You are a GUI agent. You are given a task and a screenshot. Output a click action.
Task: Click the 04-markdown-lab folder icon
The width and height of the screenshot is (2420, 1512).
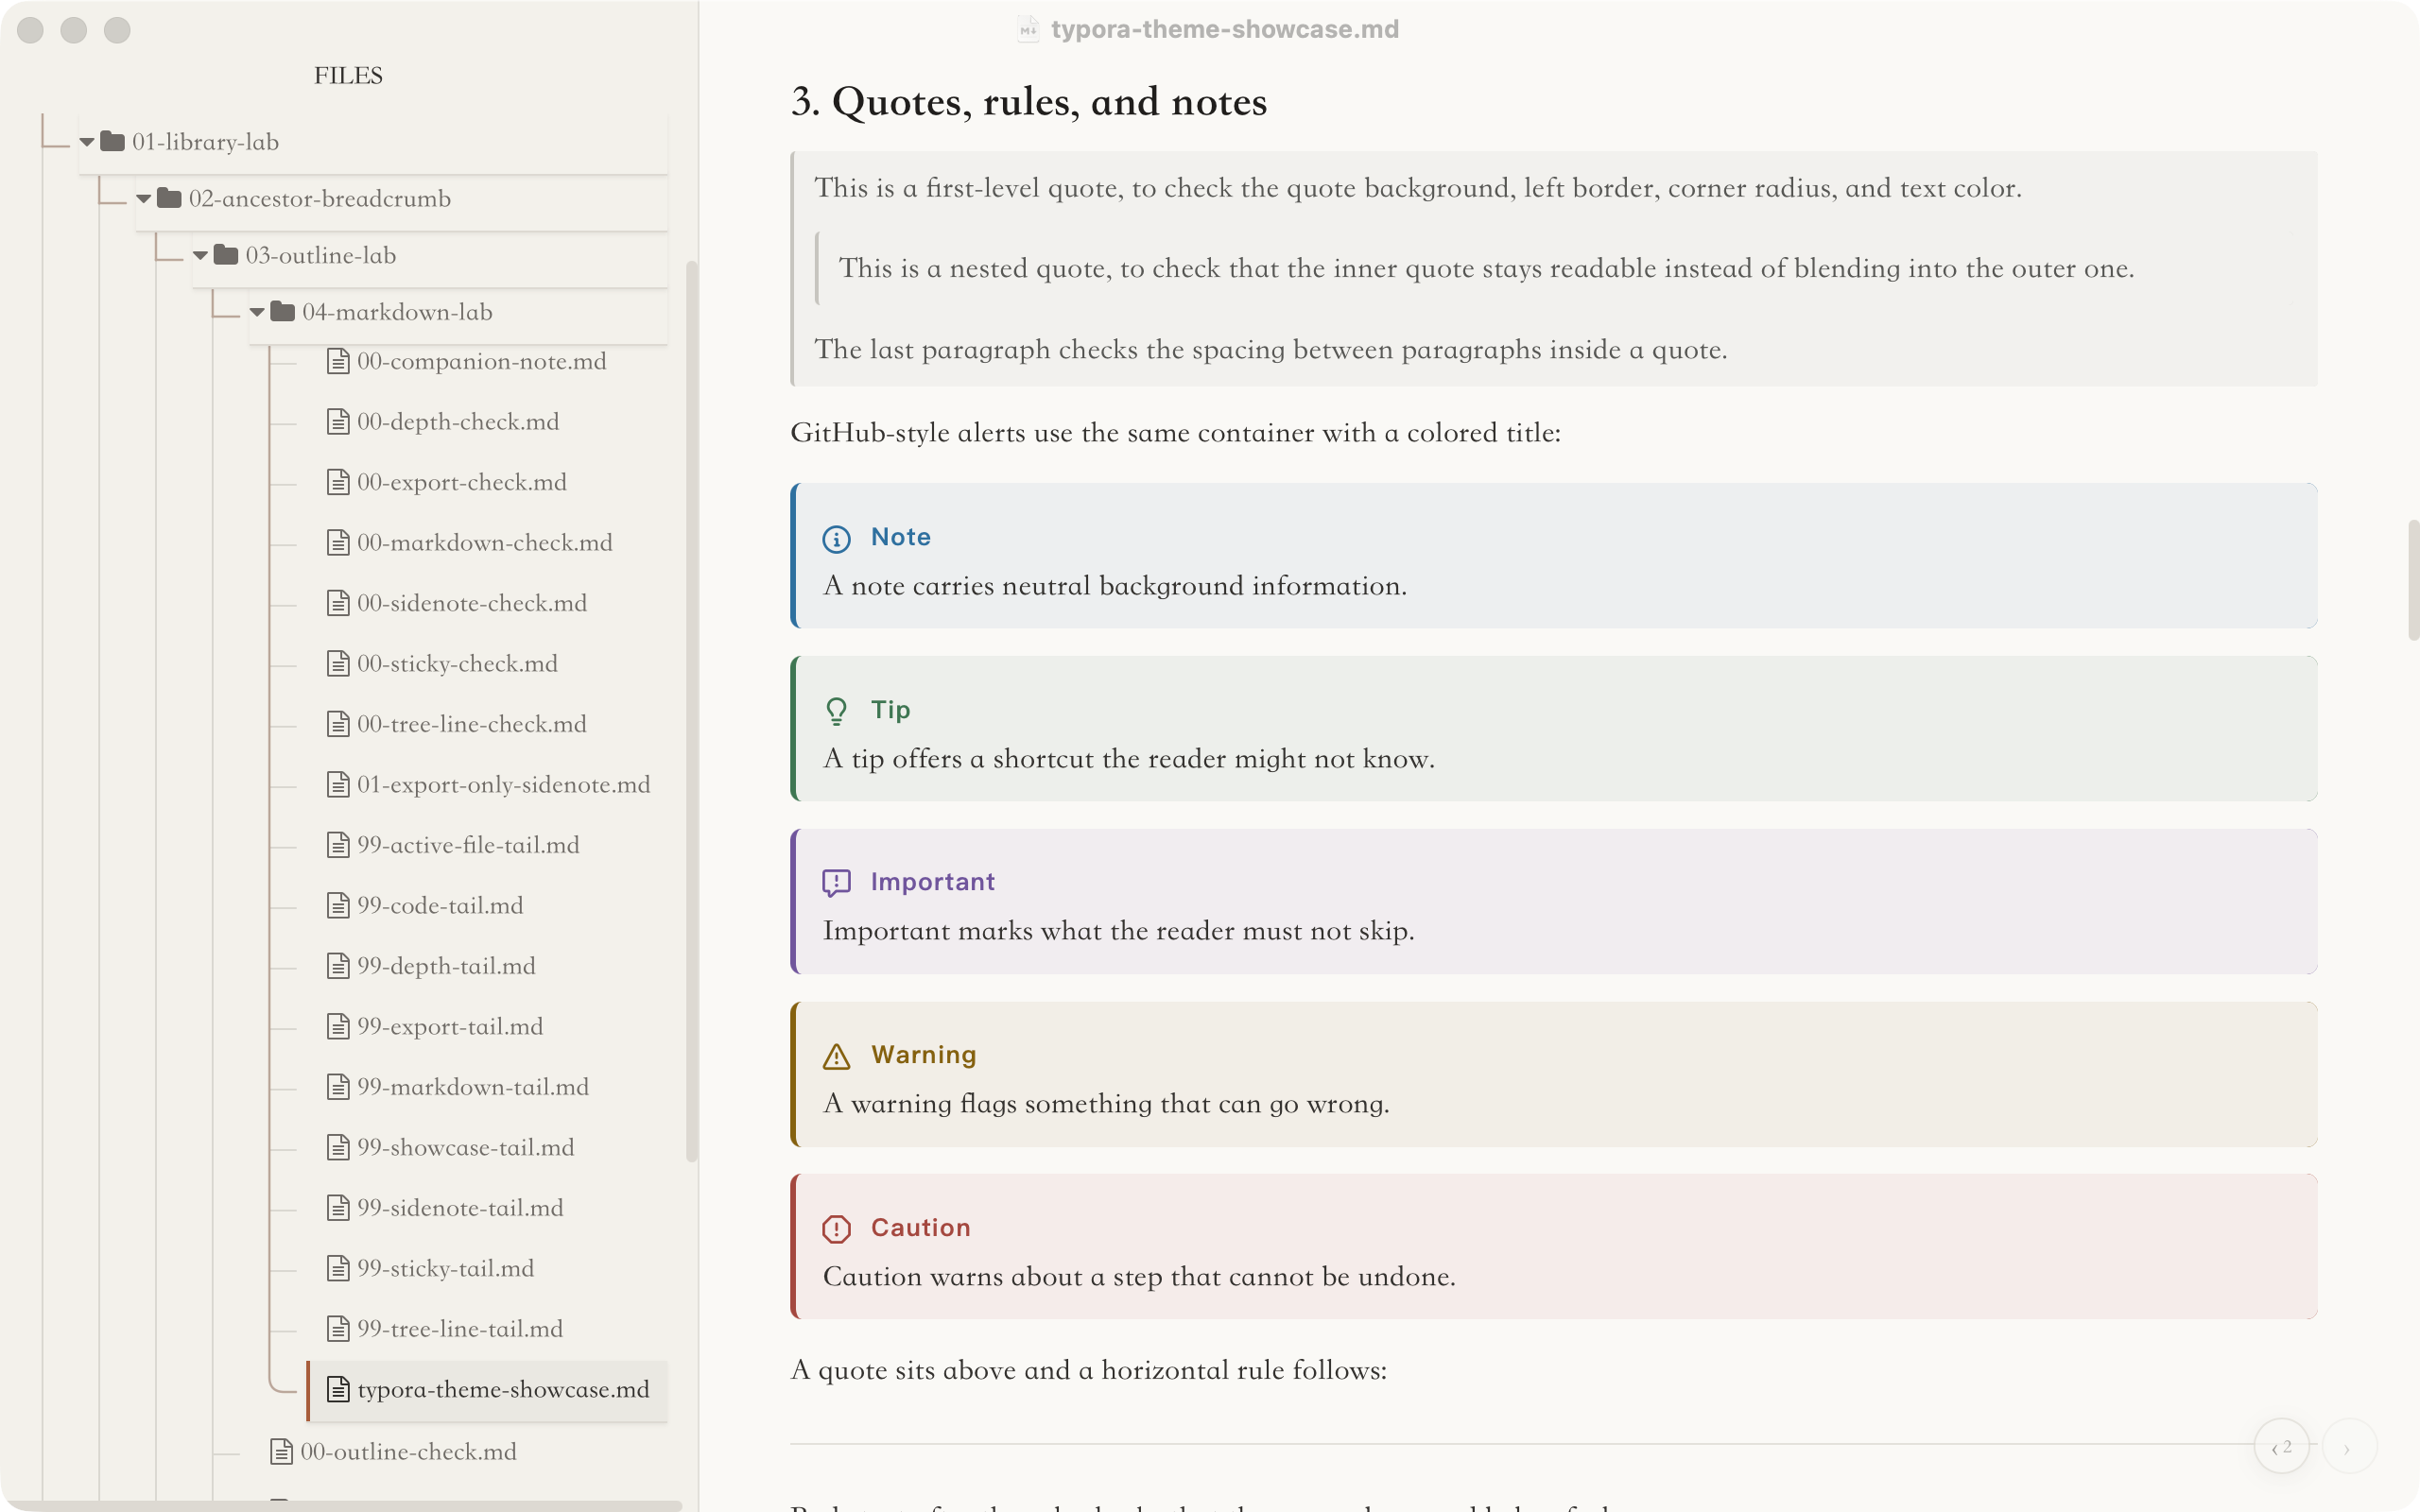pyautogui.click(x=283, y=312)
